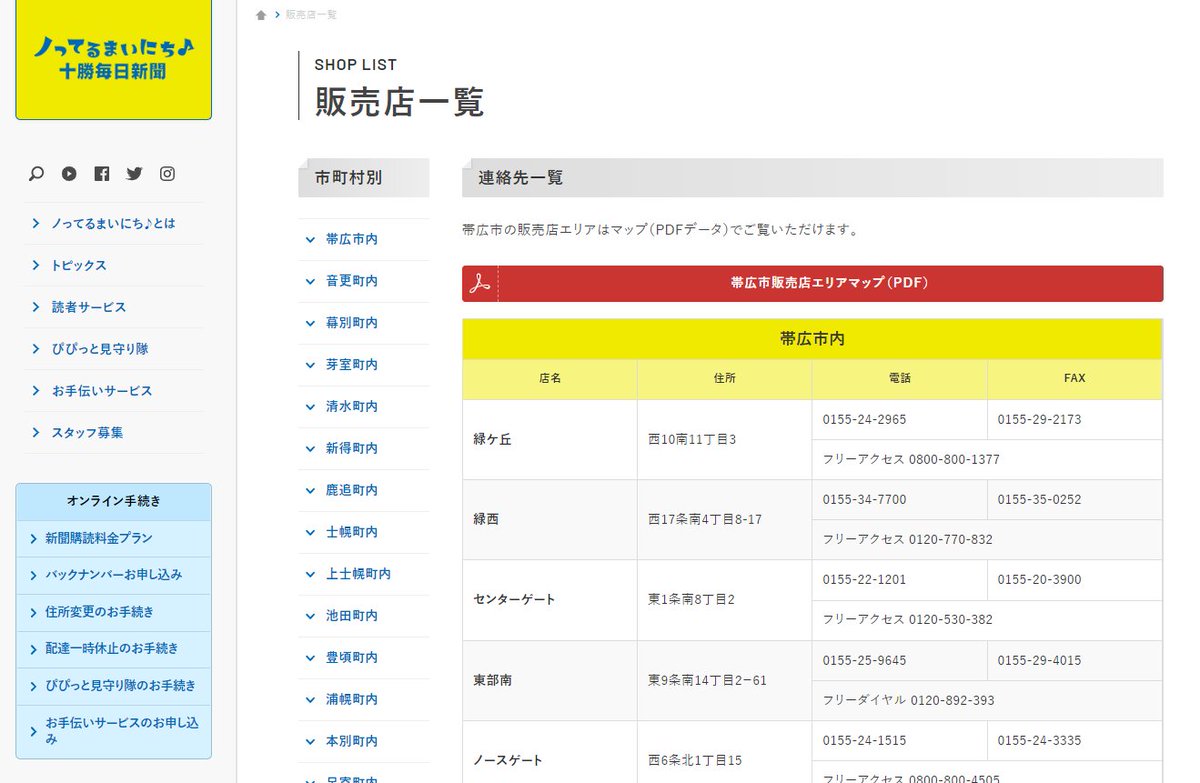This screenshot has width=1200, height=783.
Task: Open the Twitter bird icon
Action: (x=134, y=174)
